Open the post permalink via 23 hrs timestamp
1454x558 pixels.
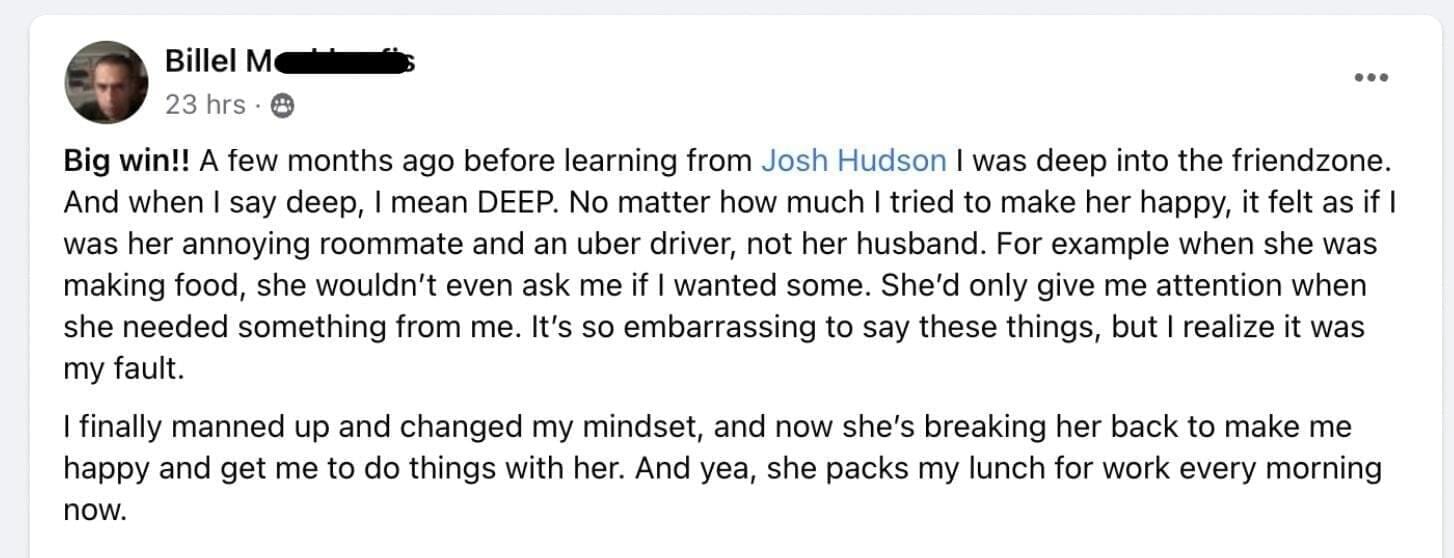coord(205,104)
